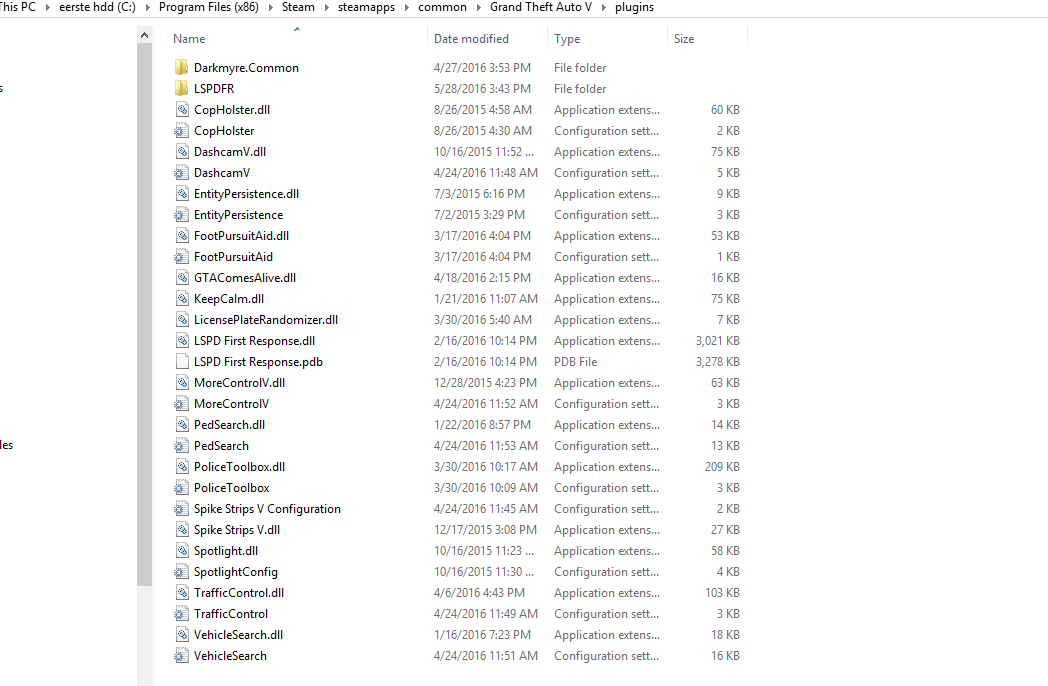Click the TrafficControl.dll file icon
This screenshot has height=686, width=1048.
click(x=181, y=592)
